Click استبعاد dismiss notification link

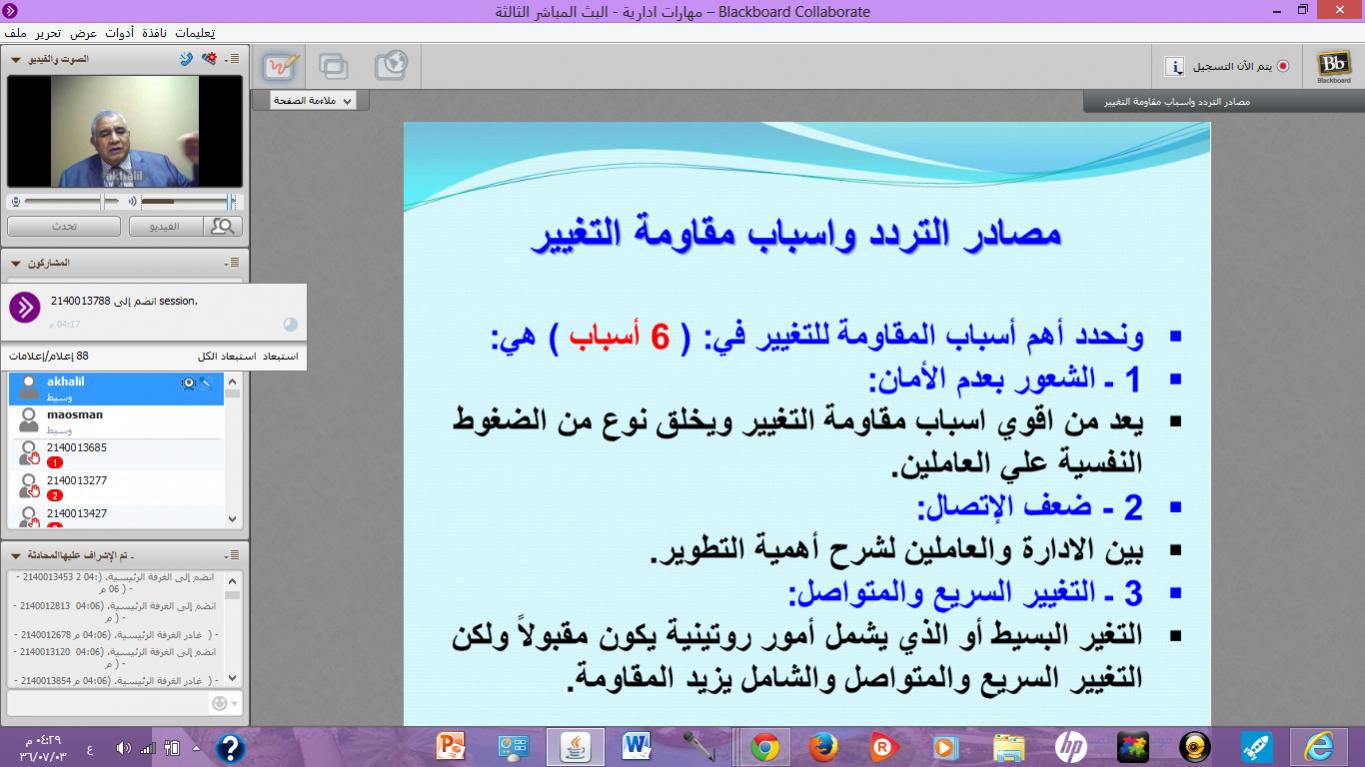tap(280, 356)
